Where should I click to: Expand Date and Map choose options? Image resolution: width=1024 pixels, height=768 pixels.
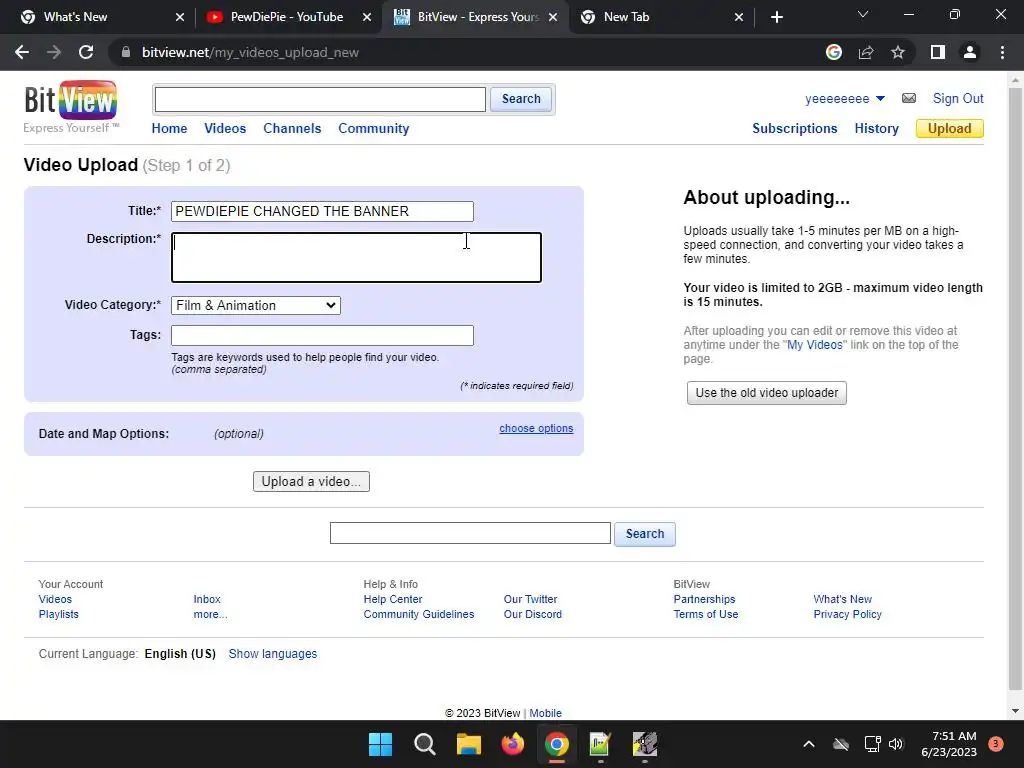pyautogui.click(x=536, y=428)
